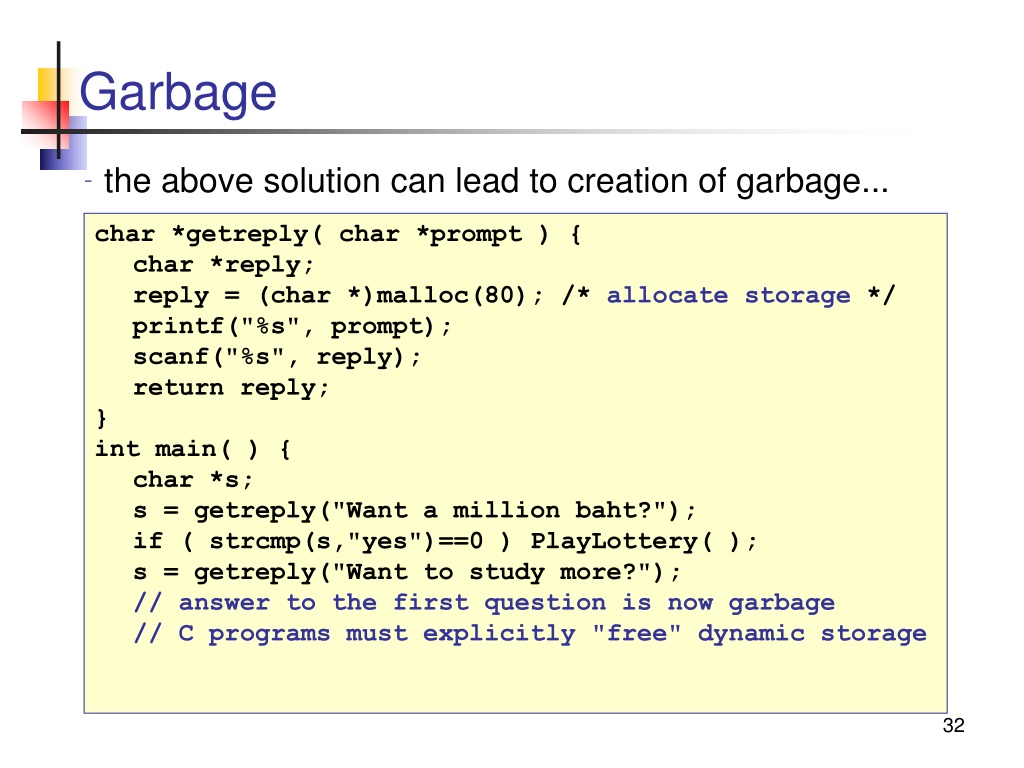Click the comment about explicitly freeing dynamic storage
Viewport: 1024px width, 768px height.
click(x=530, y=633)
